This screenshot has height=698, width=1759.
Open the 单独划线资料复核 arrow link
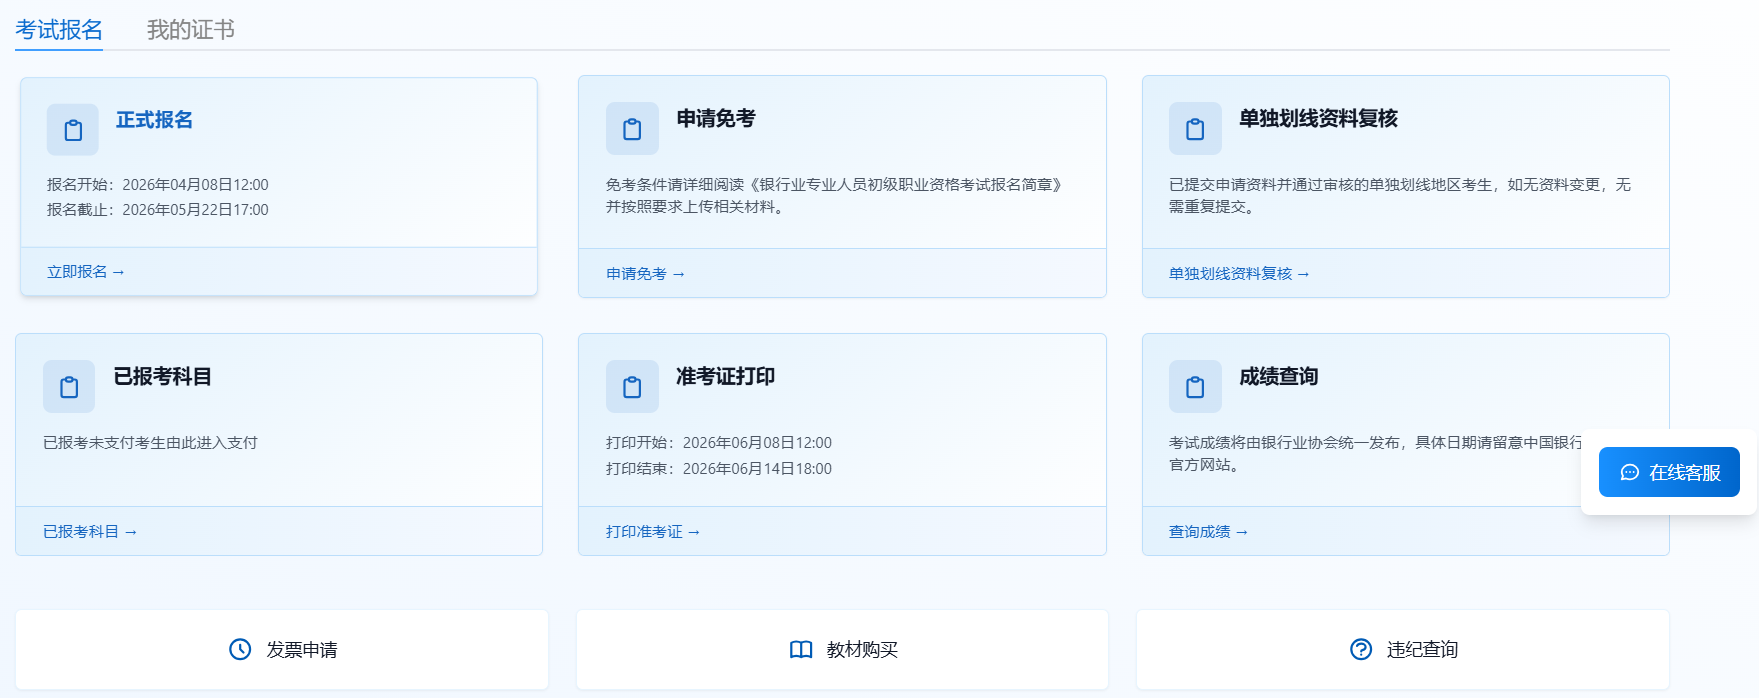[1238, 274]
